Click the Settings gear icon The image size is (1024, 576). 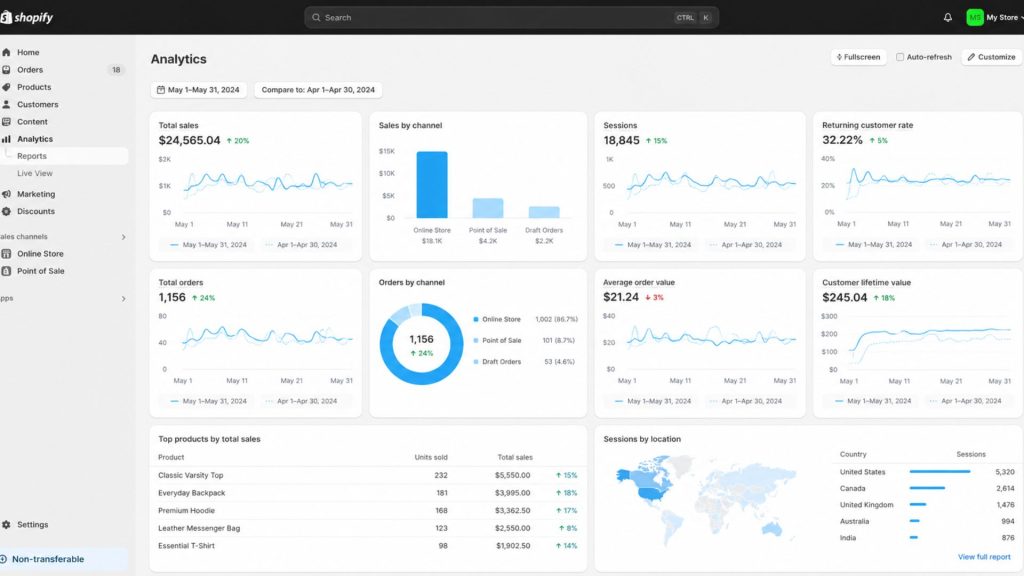(x=7, y=524)
